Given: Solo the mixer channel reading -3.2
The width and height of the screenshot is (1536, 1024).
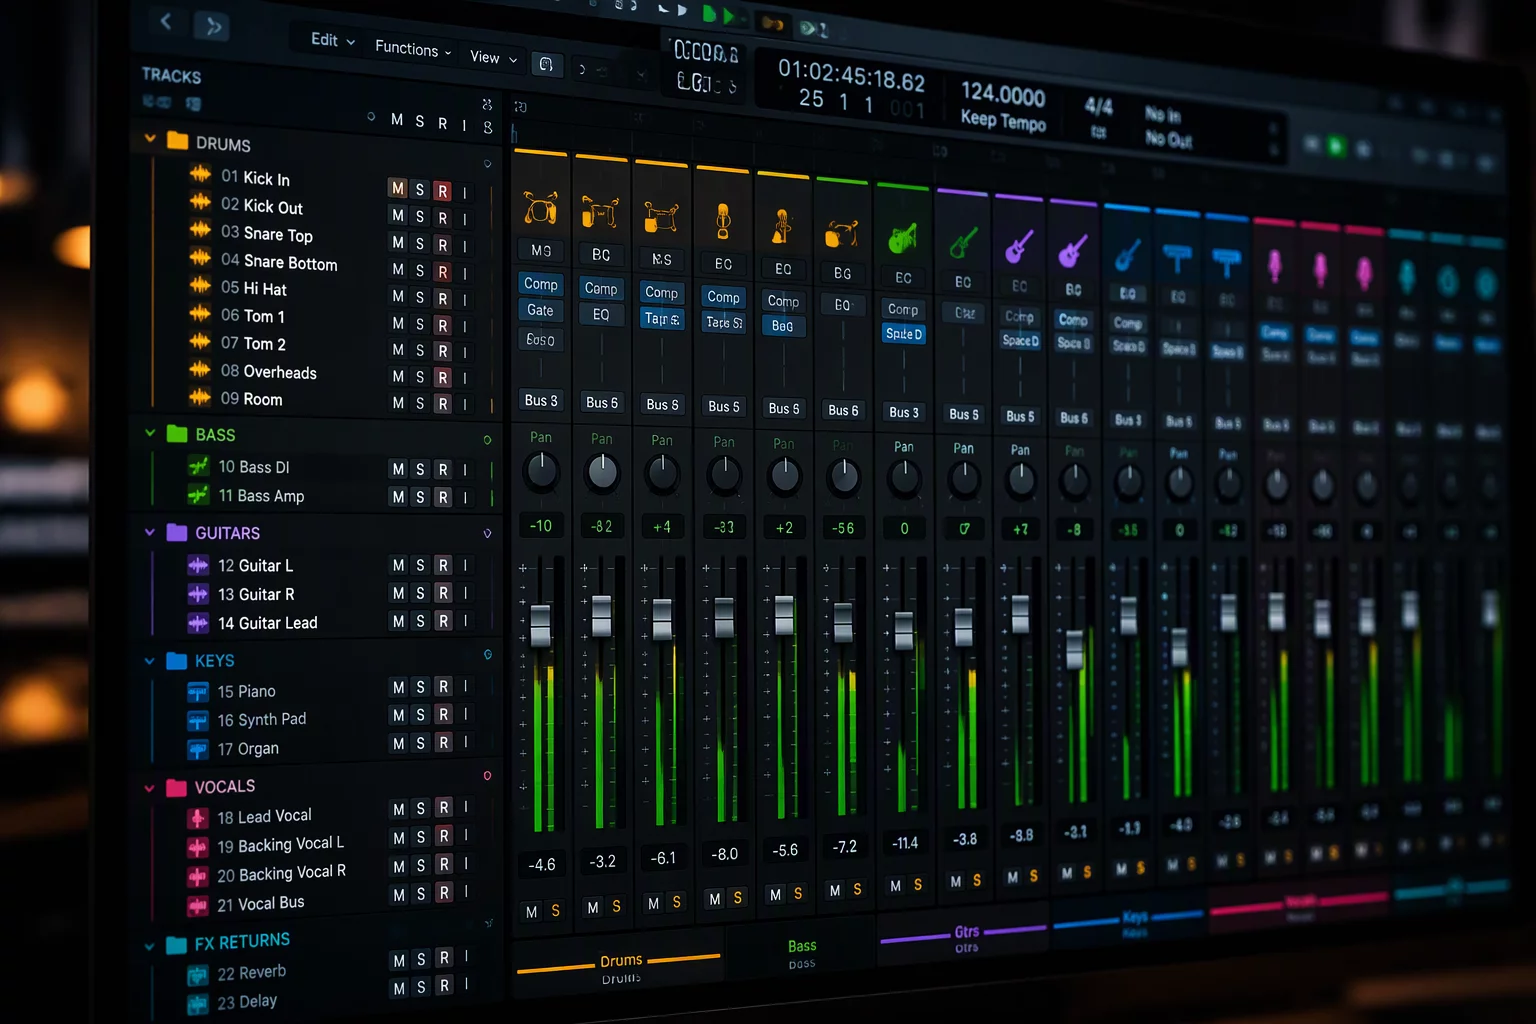Looking at the screenshot, I should [x=616, y=906].
